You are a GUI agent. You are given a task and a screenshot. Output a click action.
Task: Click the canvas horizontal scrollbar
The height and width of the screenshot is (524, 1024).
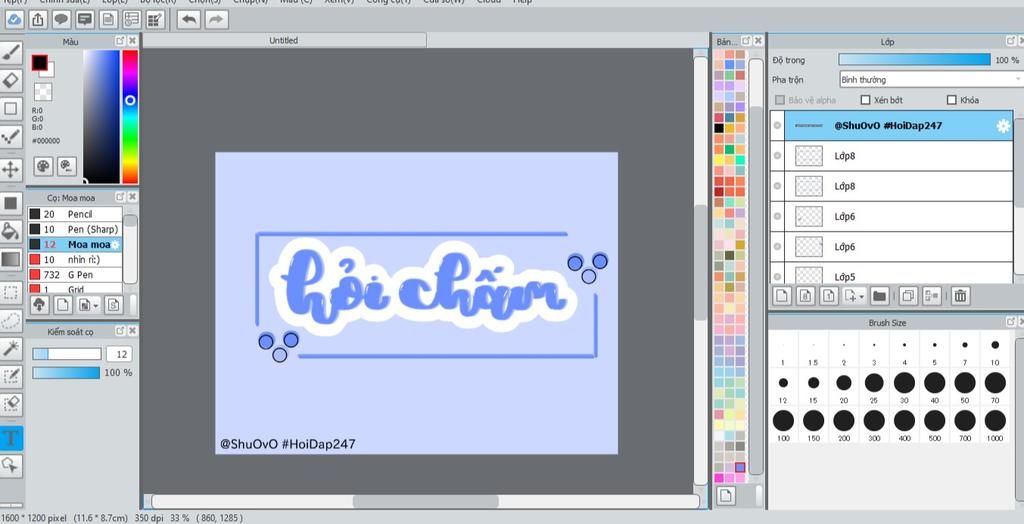tap(425, 502)
